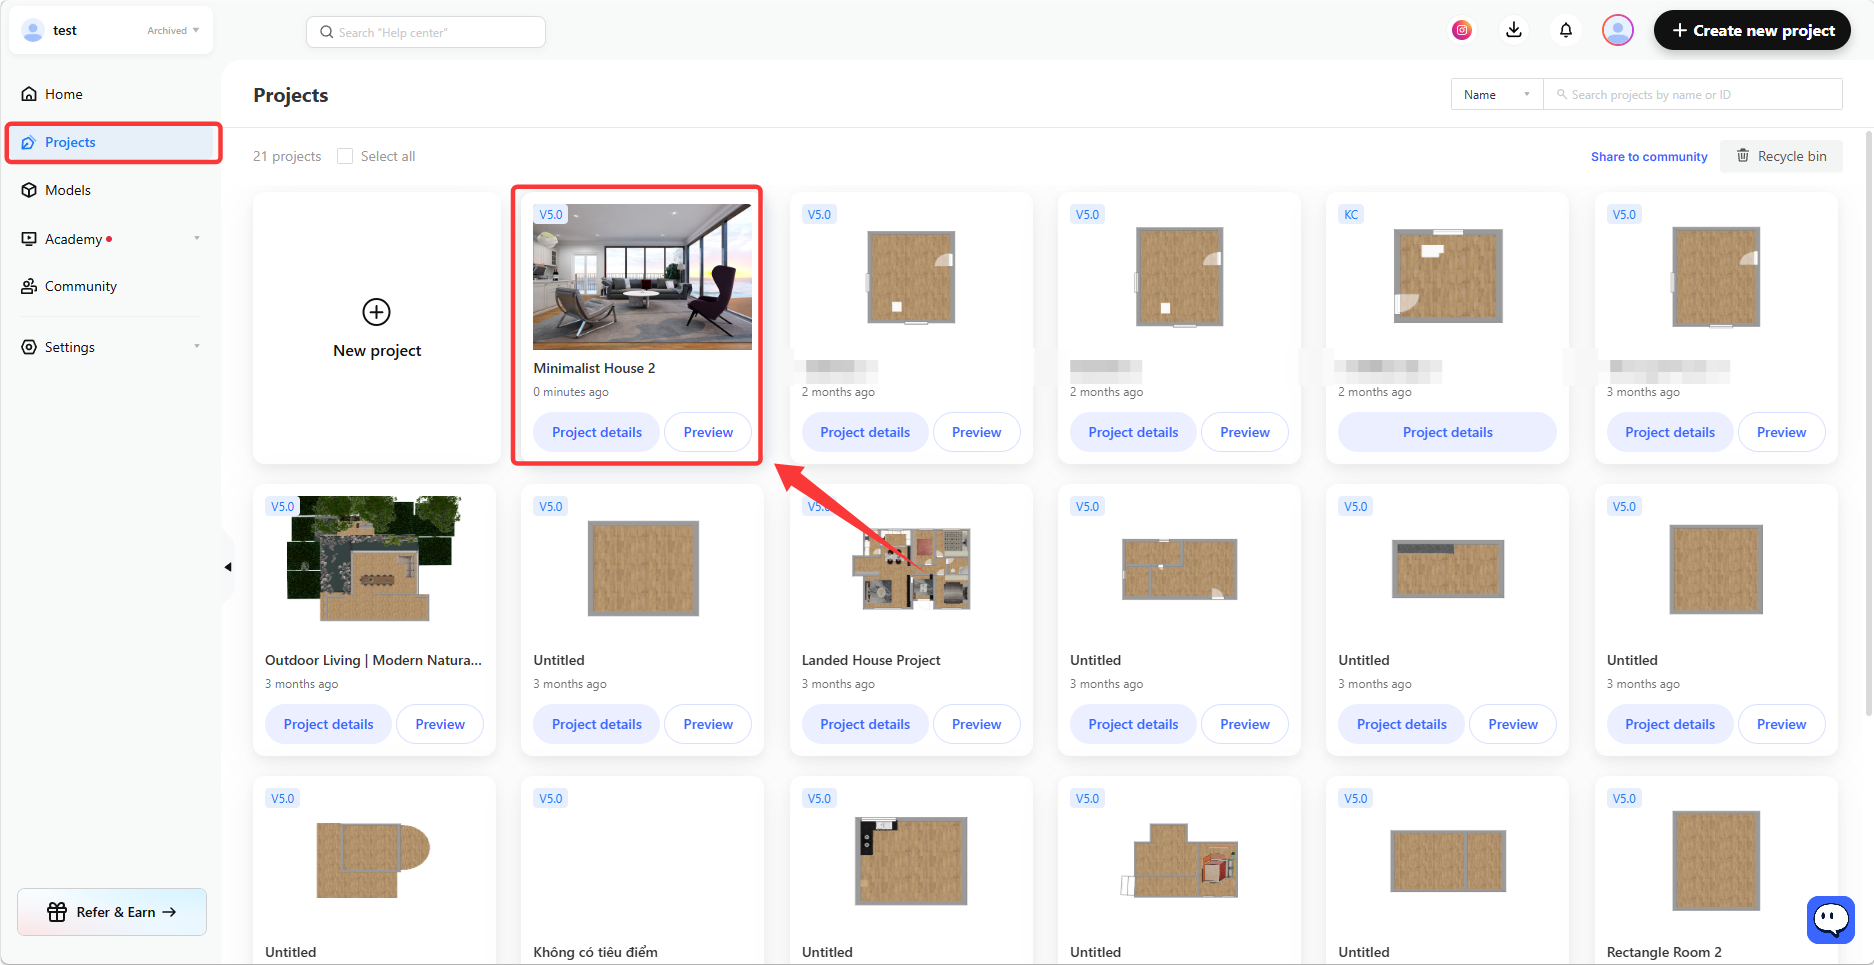Open the Archived account dropdown
Image resolution: width=1874 pixels, height=965 pixels.
173,30
